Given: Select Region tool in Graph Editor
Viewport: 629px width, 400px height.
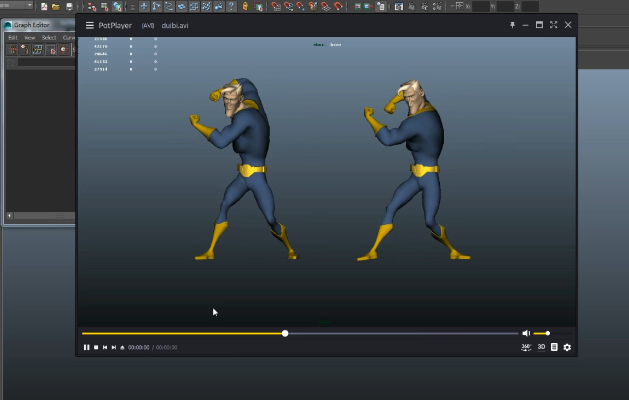Looking at the screenshot, I should coord(51,50).
